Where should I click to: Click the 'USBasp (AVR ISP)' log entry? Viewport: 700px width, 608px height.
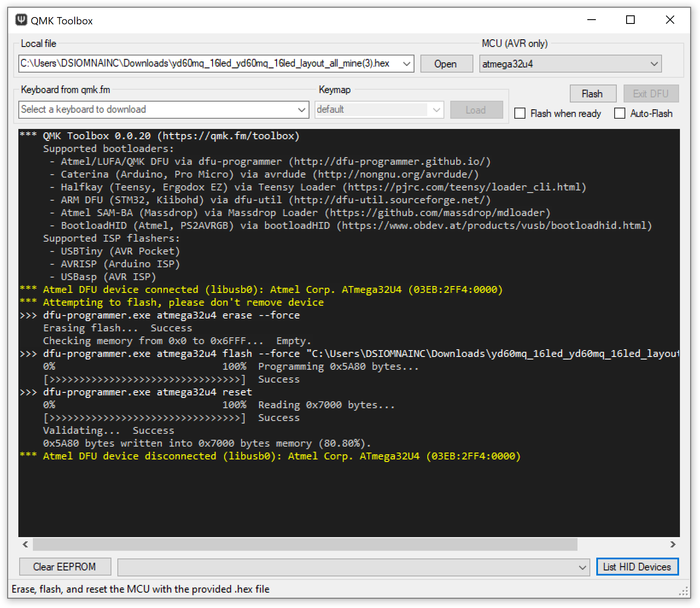pyautogui.click(x=103, y=277)
